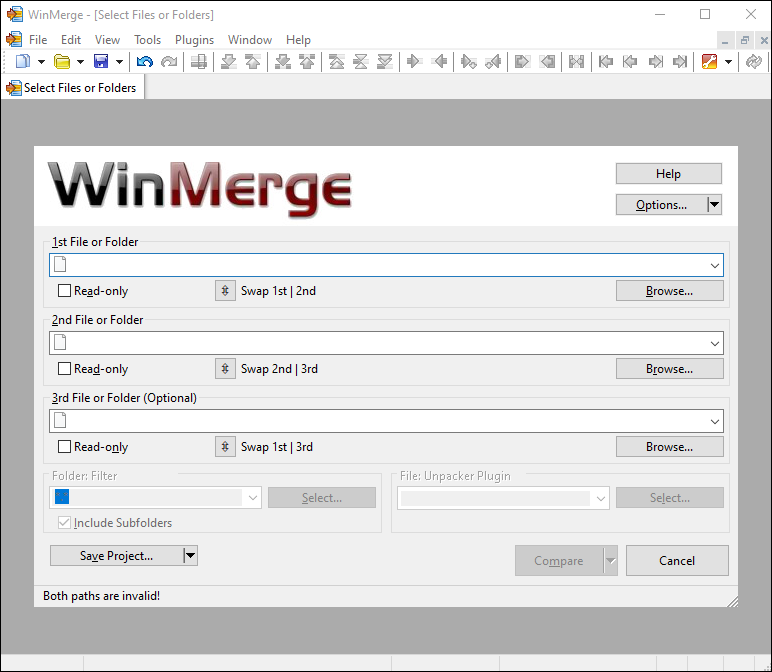Expand the 2nd File or Folder dropdown
This screenshot has width=772, height=672.
click(714, 343)
